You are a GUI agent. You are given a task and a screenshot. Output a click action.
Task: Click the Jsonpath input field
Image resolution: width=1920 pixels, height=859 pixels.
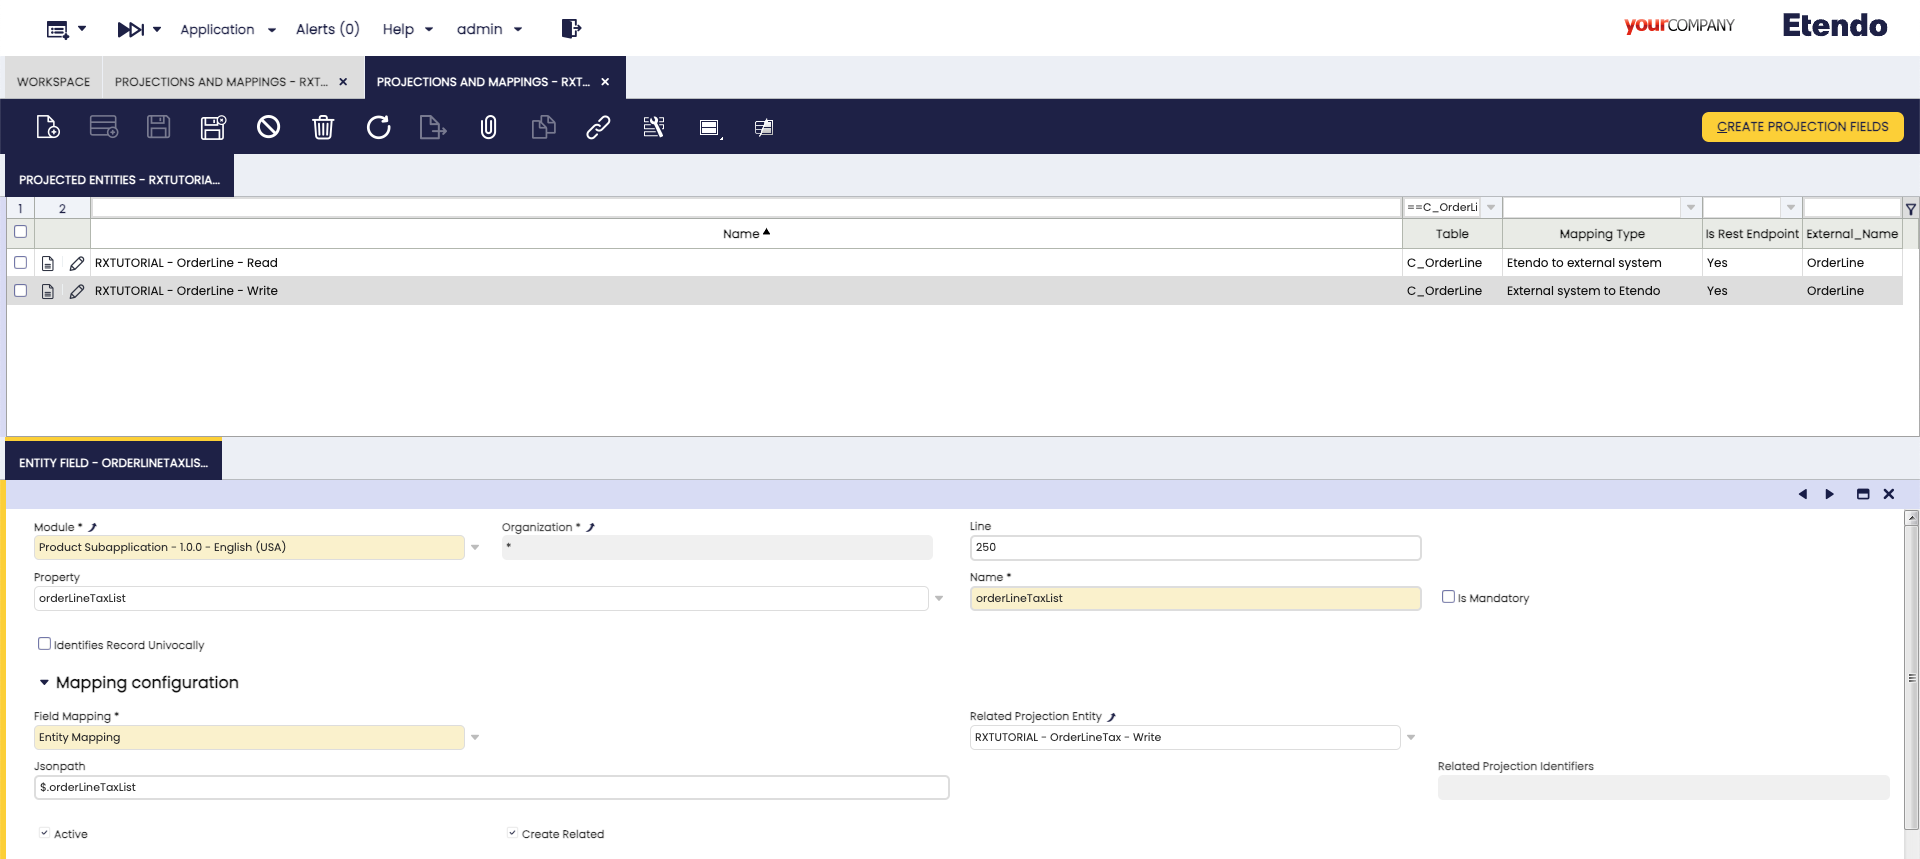(x=491, y=788)
